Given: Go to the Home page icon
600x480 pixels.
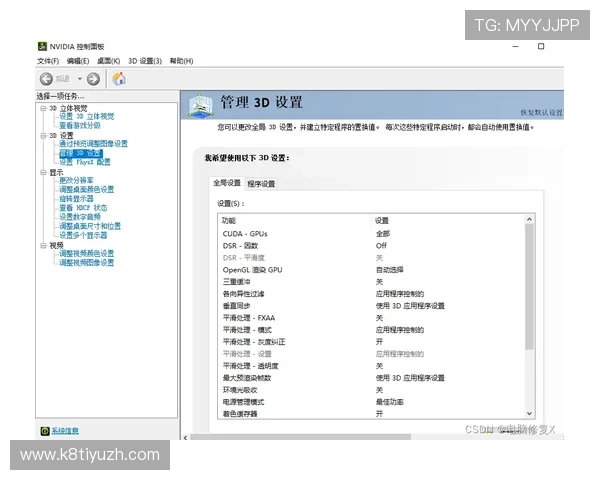Looking at the screenshot, I should tap(119, 78).
